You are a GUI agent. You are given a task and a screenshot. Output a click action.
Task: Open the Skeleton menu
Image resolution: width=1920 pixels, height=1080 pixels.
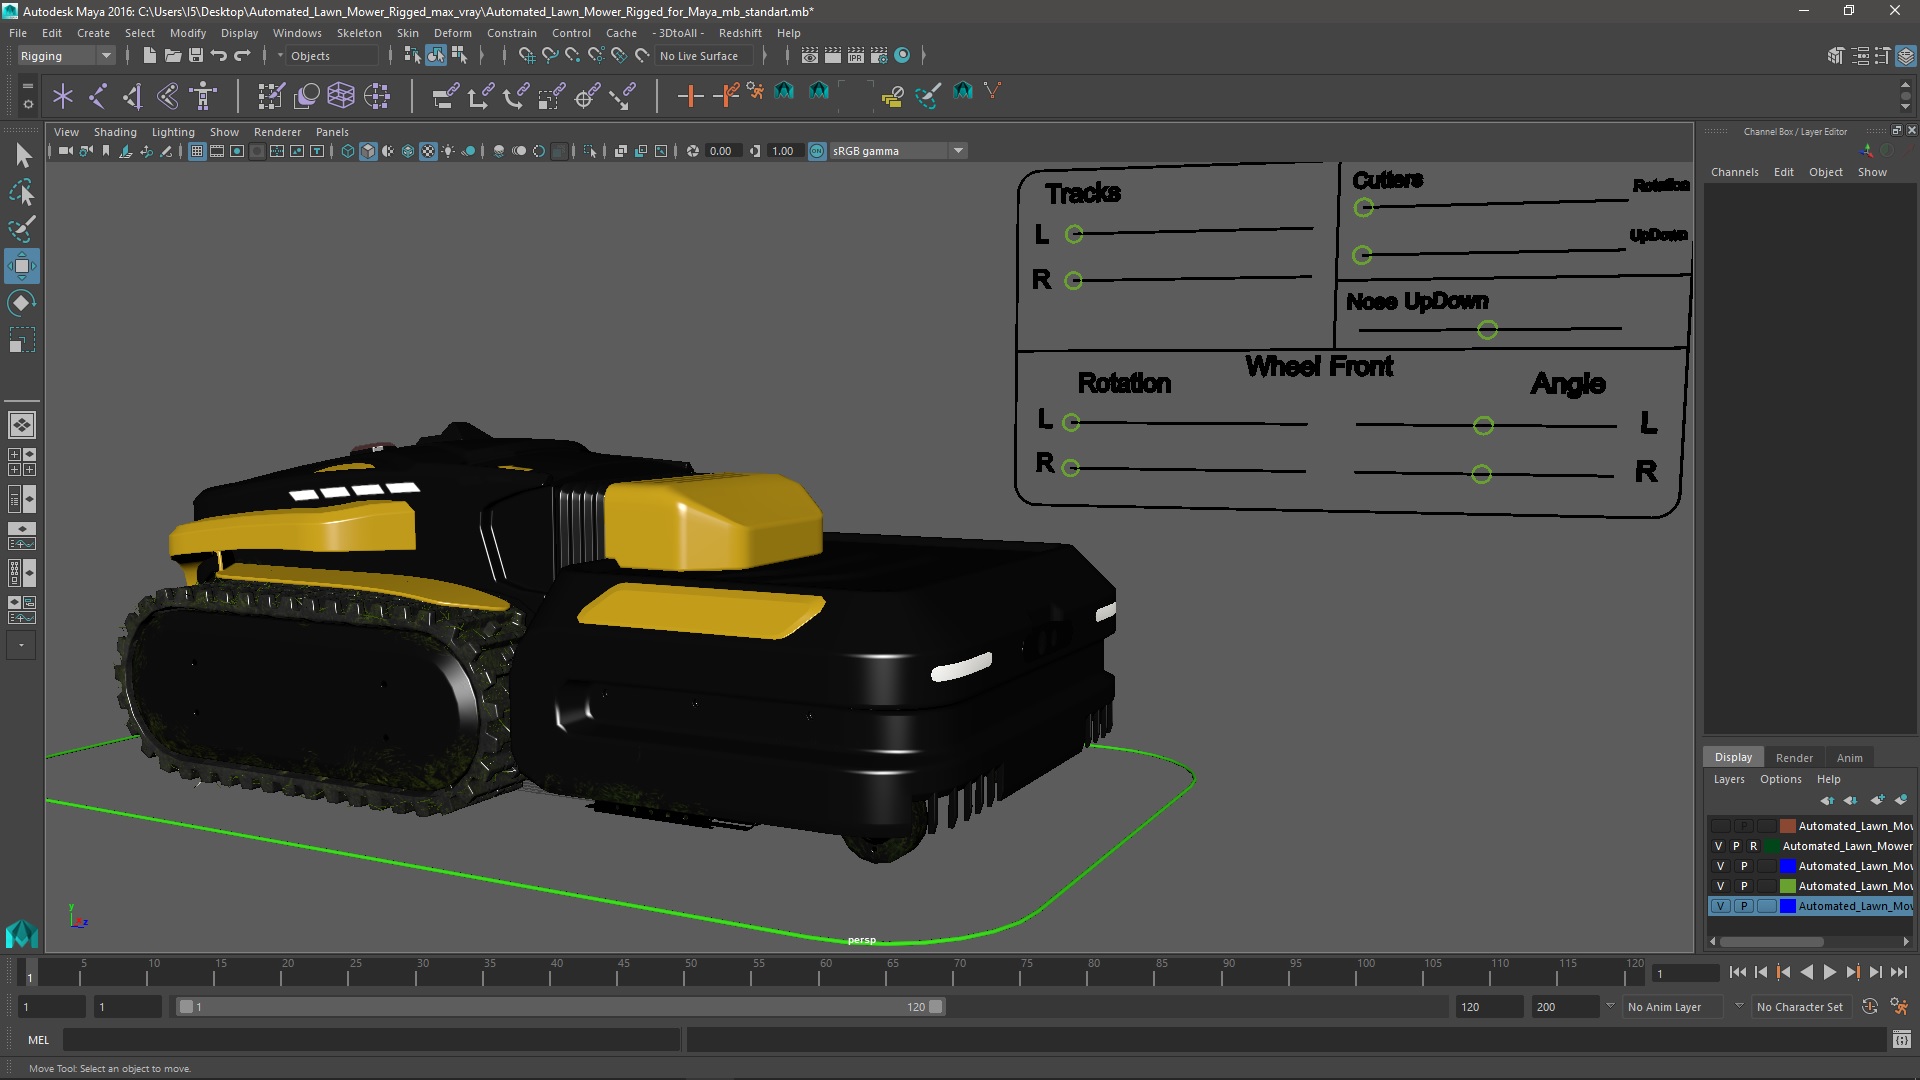pos(358,33)
